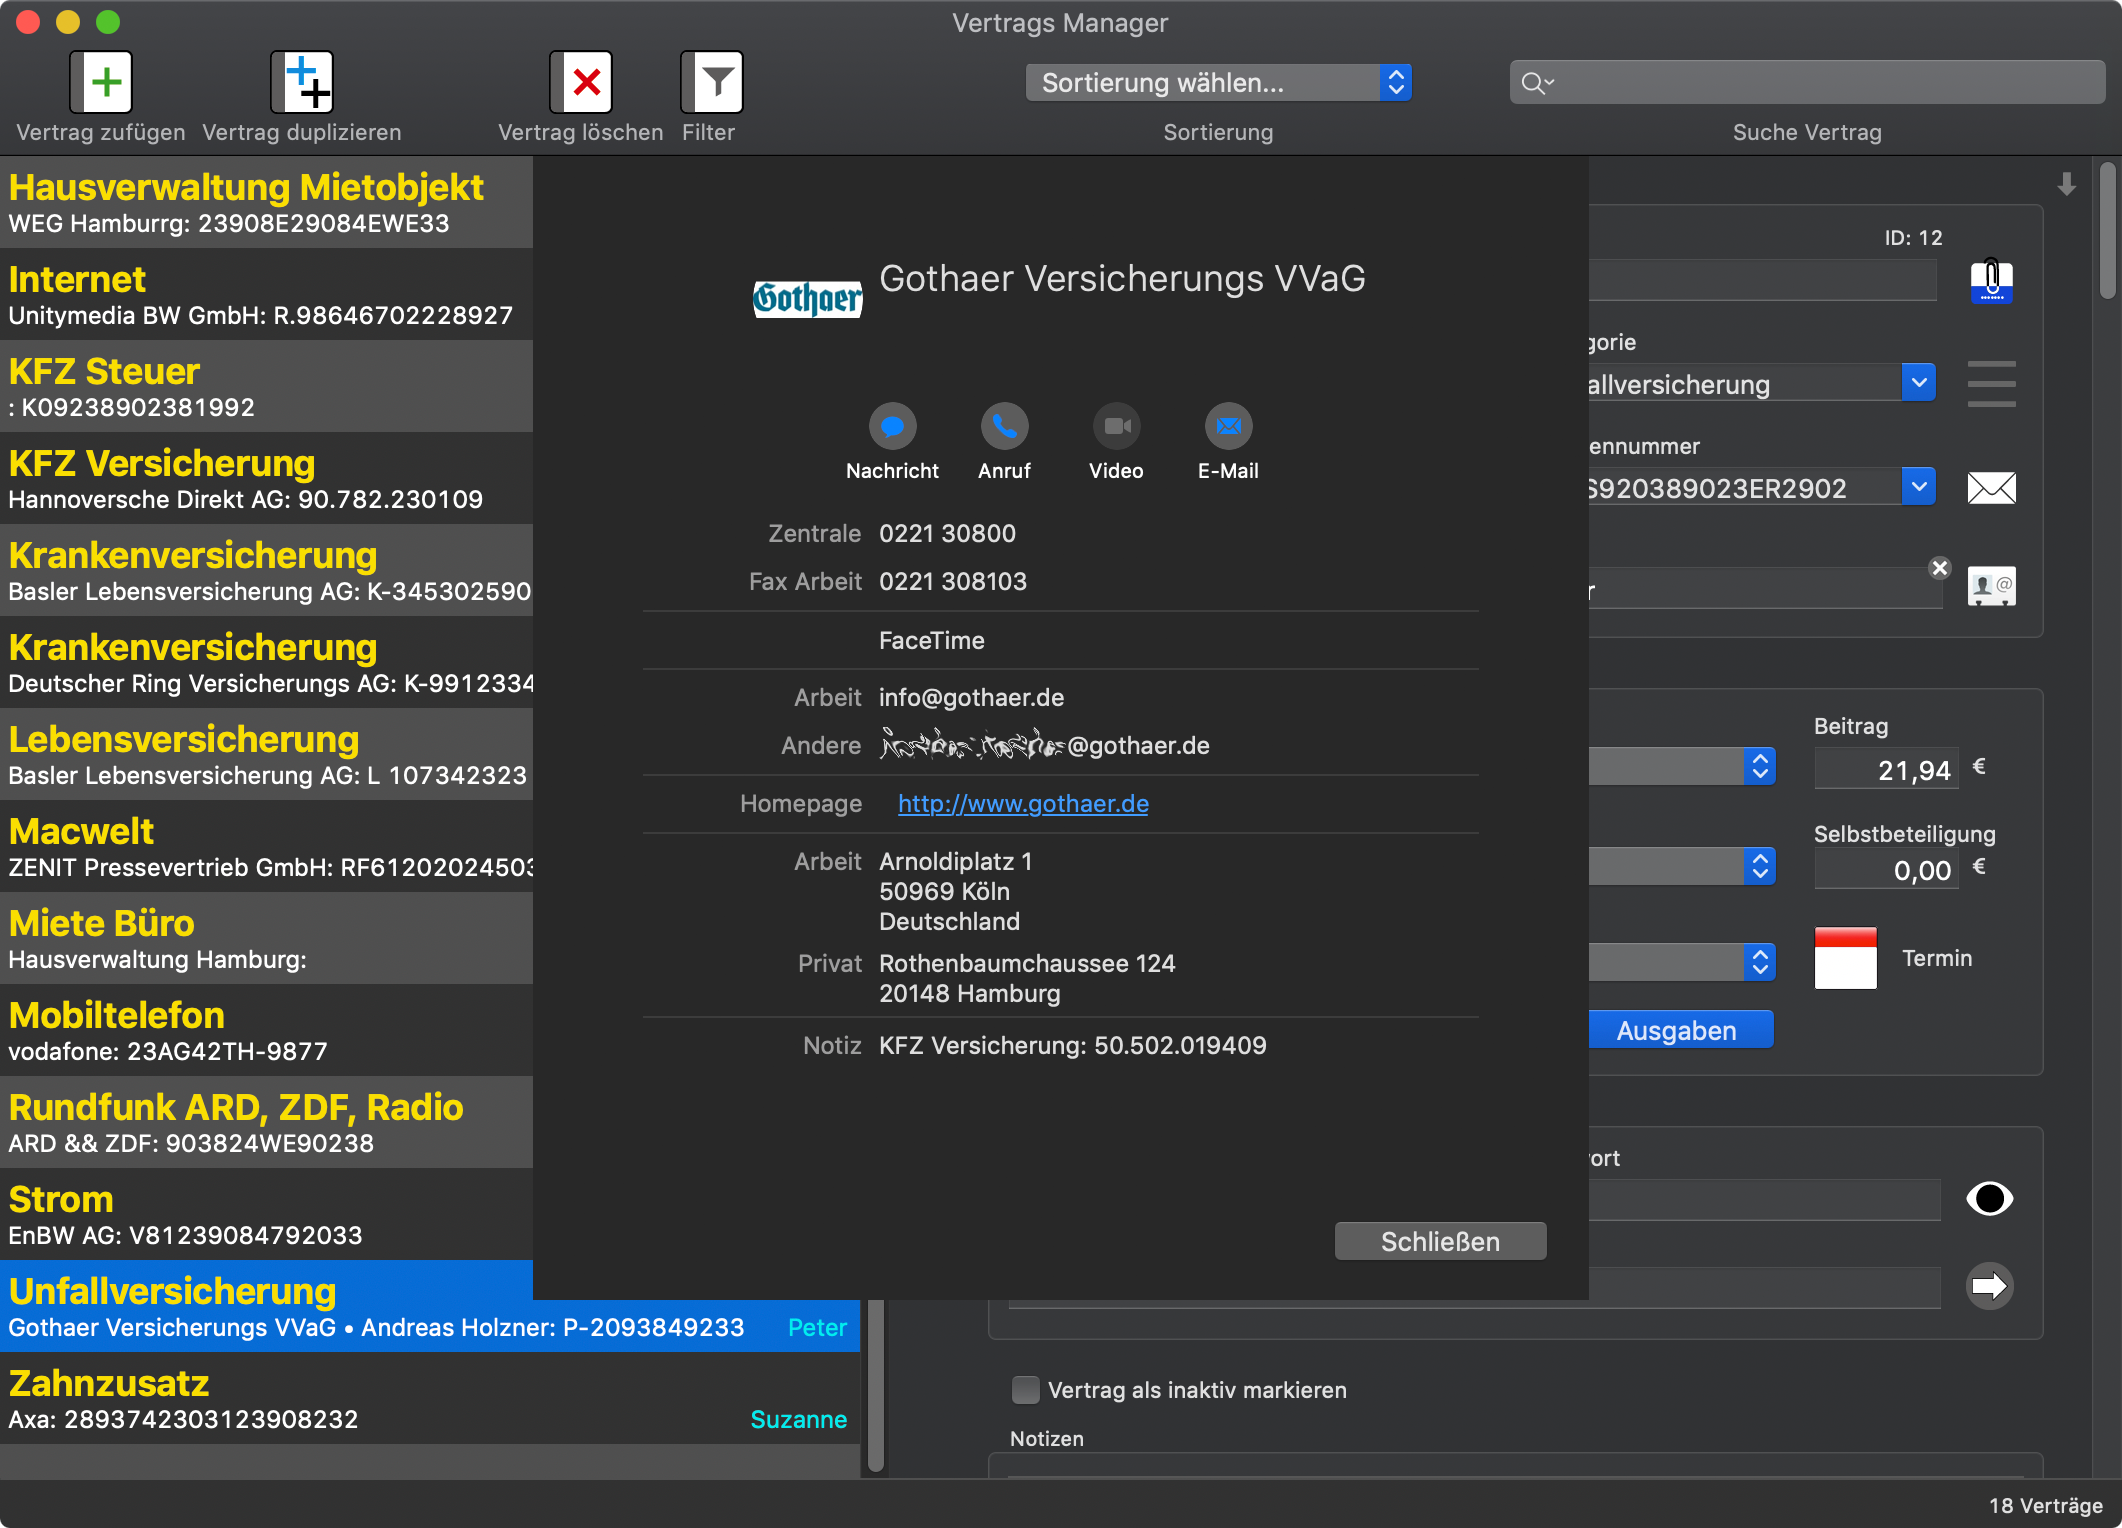
Task: Click the Notiz KFZ Versicherung text
Action: [1072, 1046]
